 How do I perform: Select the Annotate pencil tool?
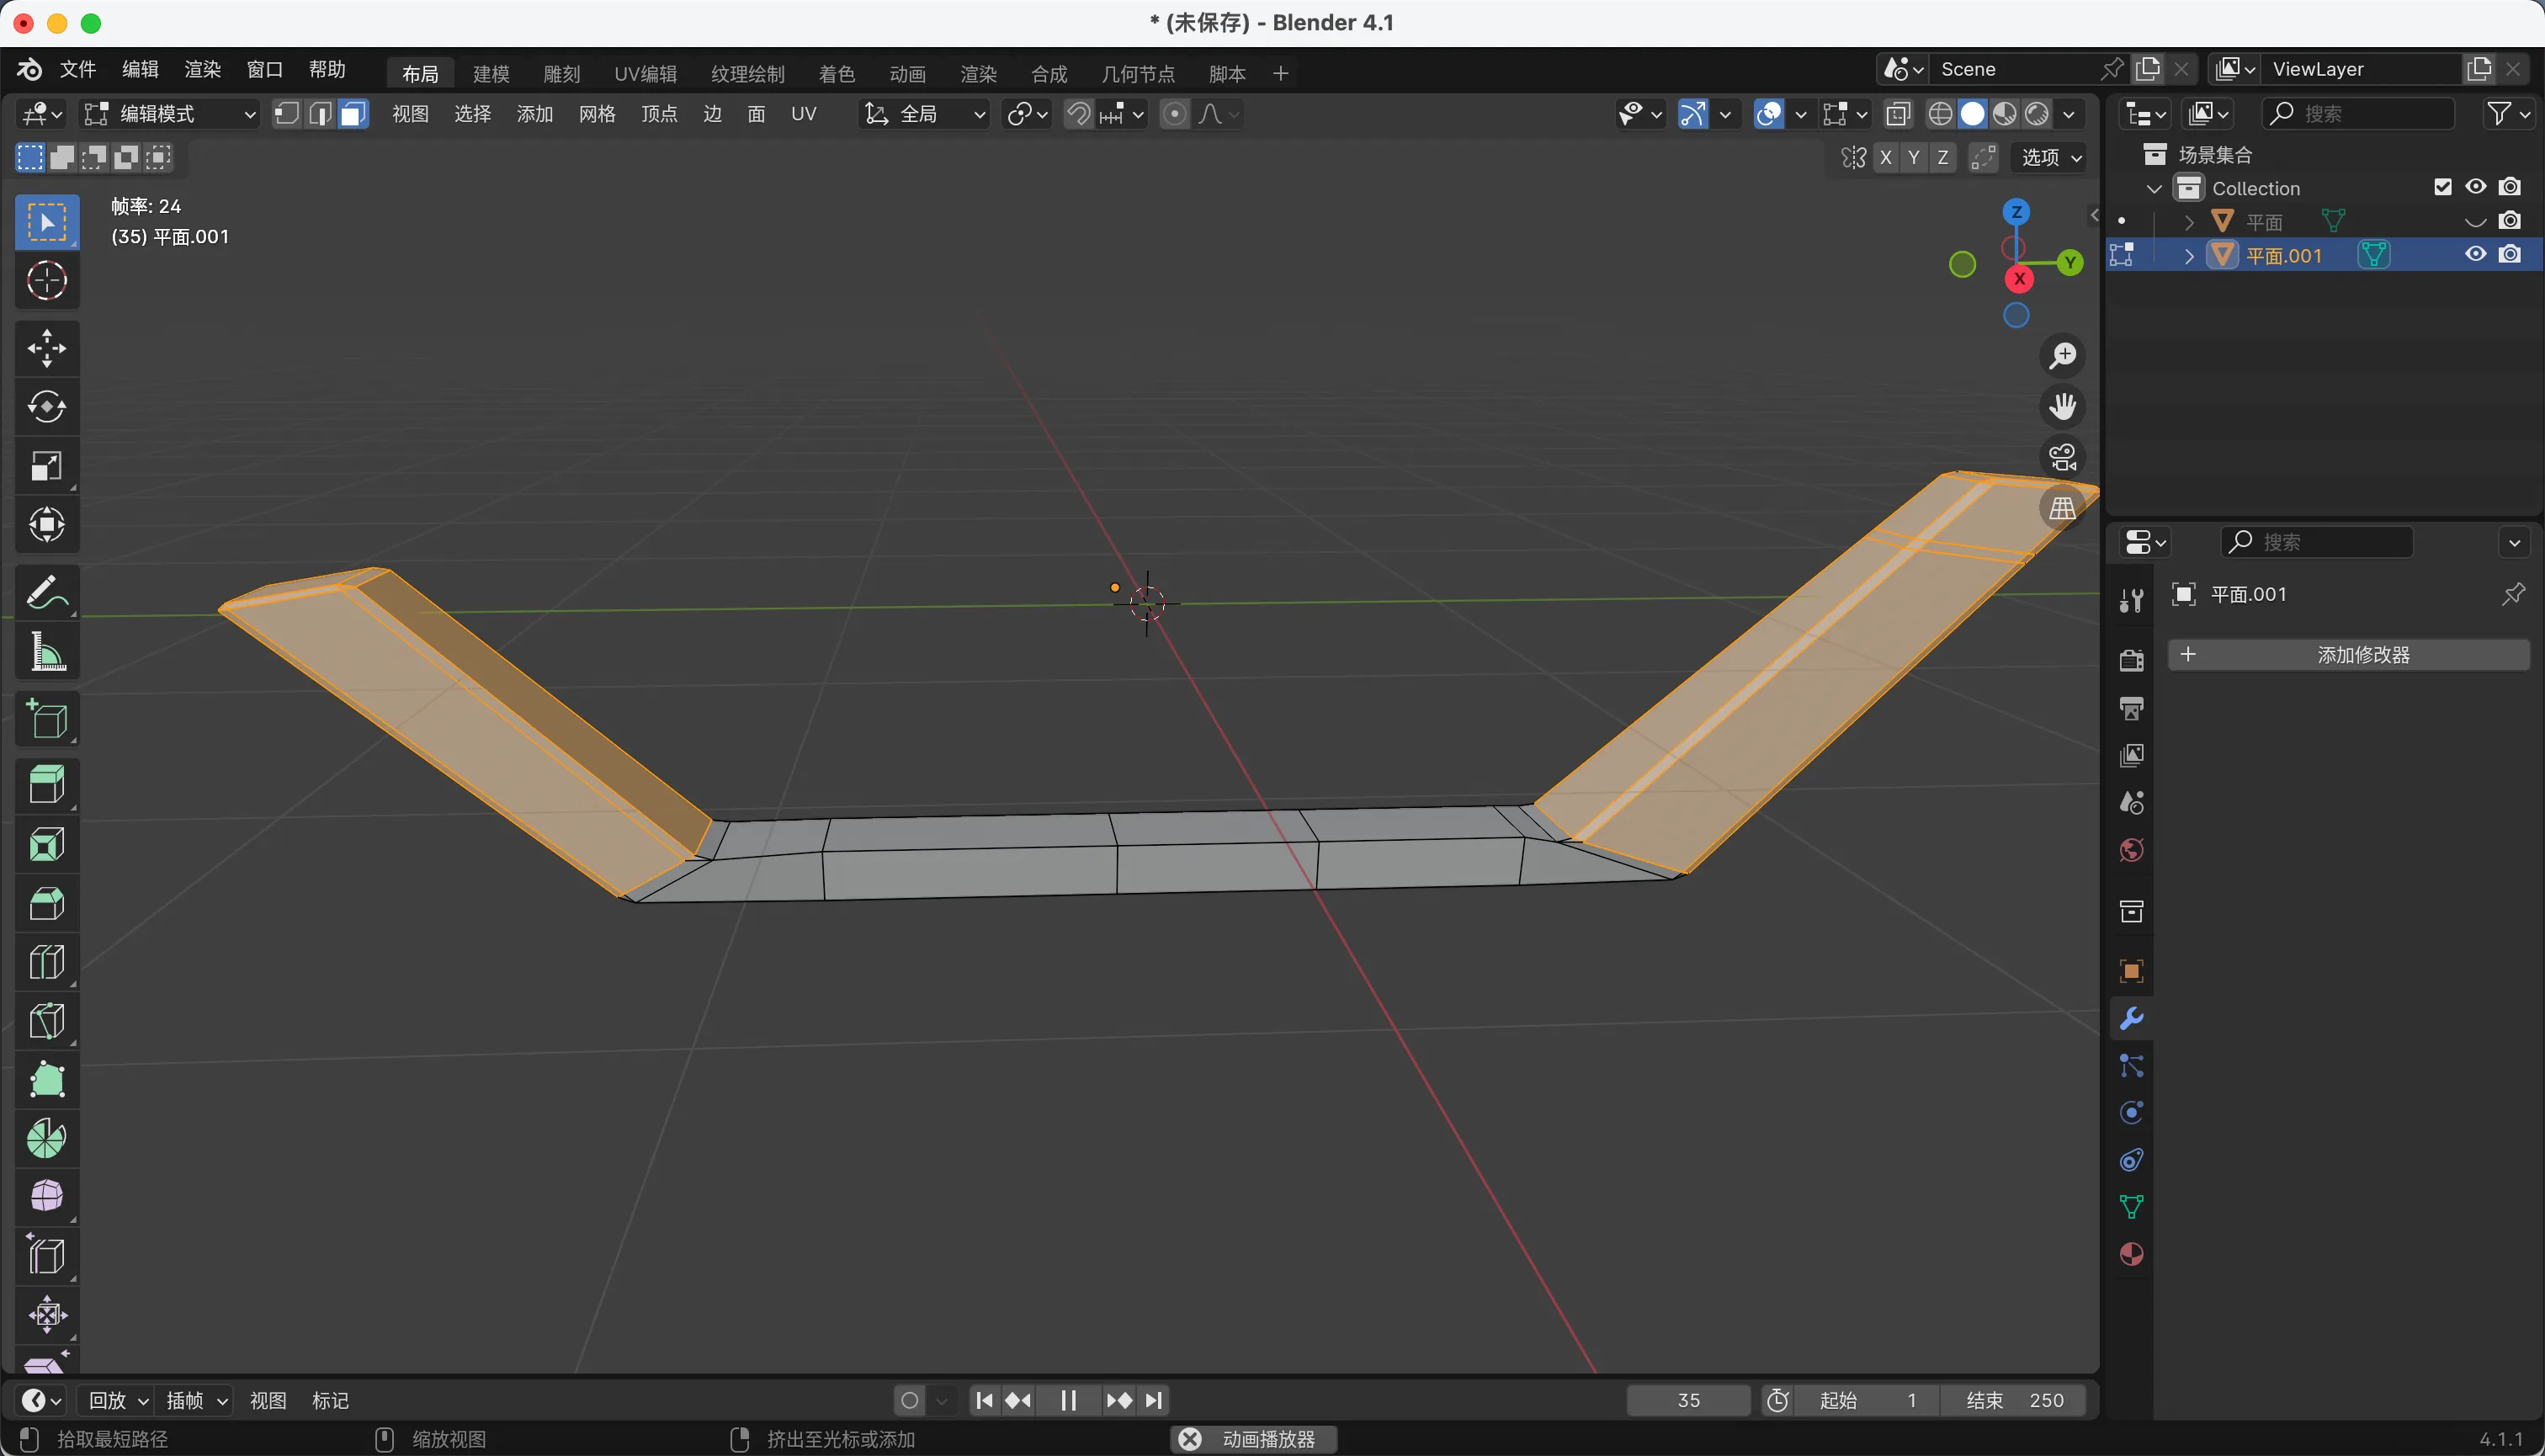46,593
